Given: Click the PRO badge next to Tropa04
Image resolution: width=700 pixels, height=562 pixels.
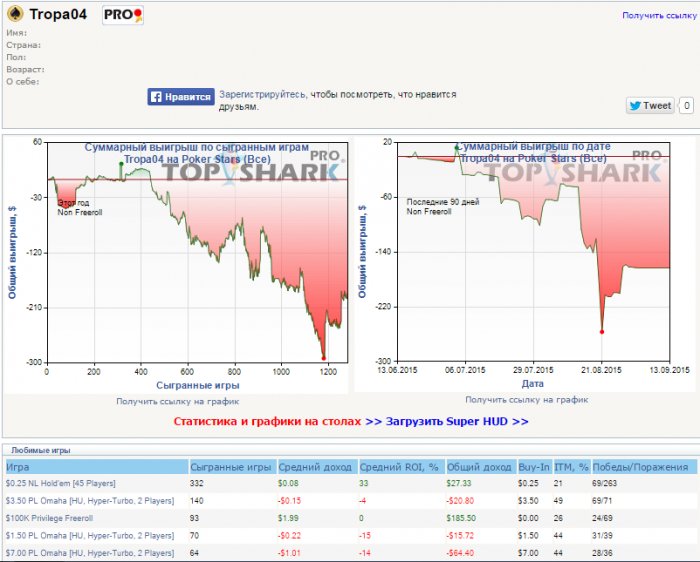Looking at the screenshot, I should click(x=123, y=15).
